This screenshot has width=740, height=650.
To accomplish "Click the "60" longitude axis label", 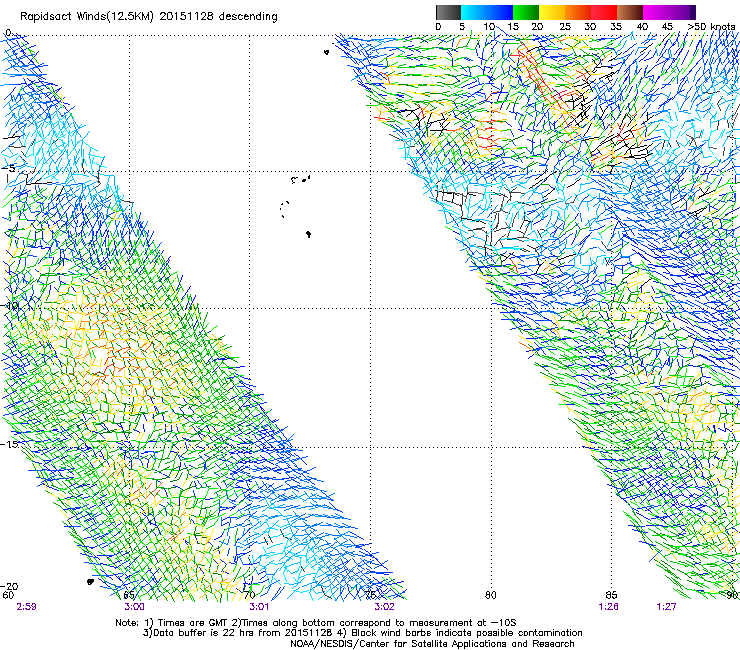I will [x=8, y=595].
